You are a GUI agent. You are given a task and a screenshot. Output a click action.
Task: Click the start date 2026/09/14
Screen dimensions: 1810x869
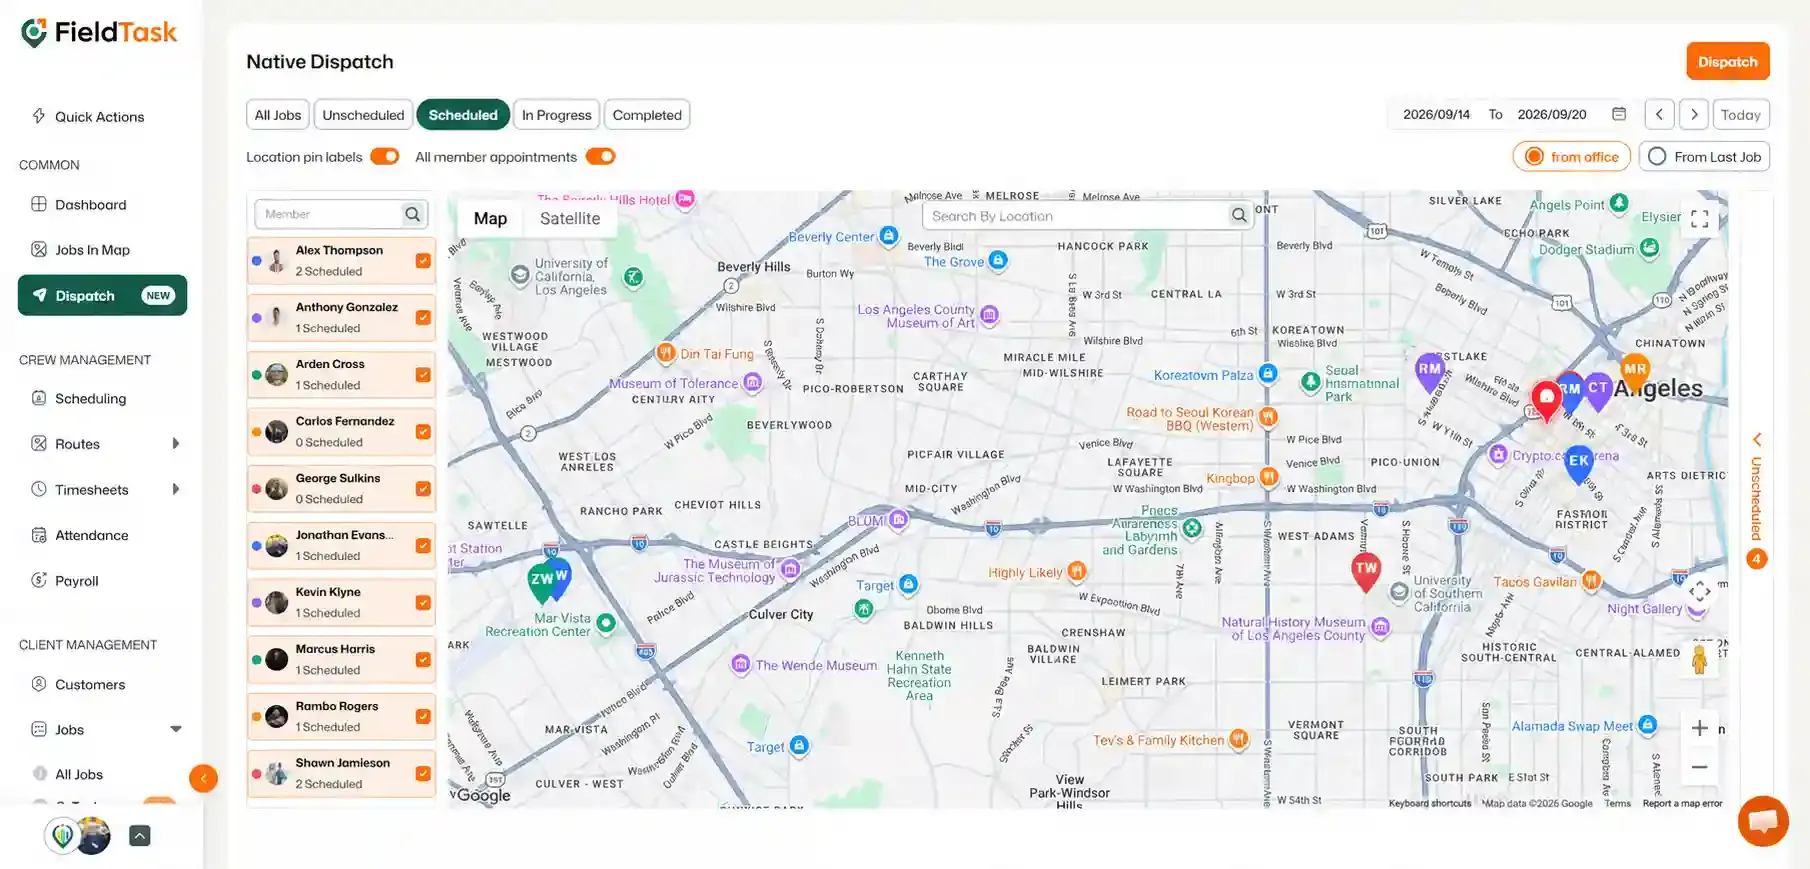1436,115
